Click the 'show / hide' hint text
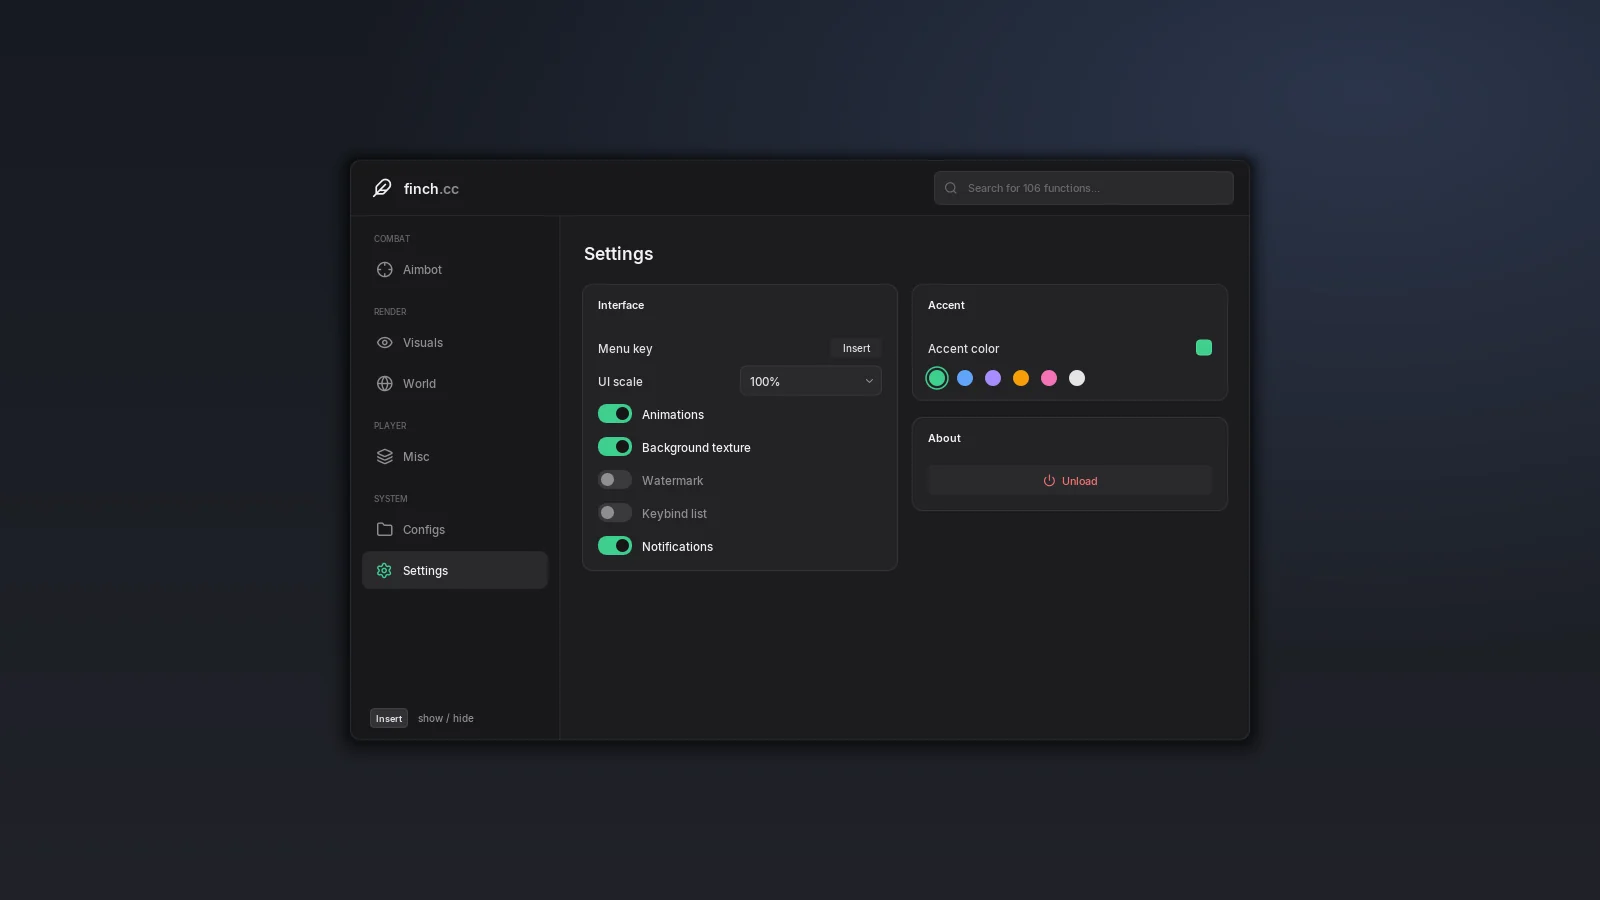Image resolution: width=1600 pixels, height=900 pixels. click(446, 718)
